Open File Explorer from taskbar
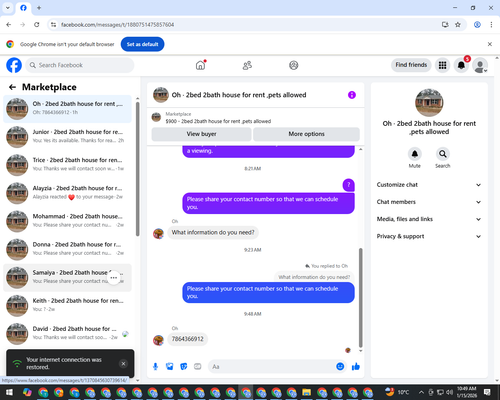Viewport: 500px width, 400px height. (307, 392)
